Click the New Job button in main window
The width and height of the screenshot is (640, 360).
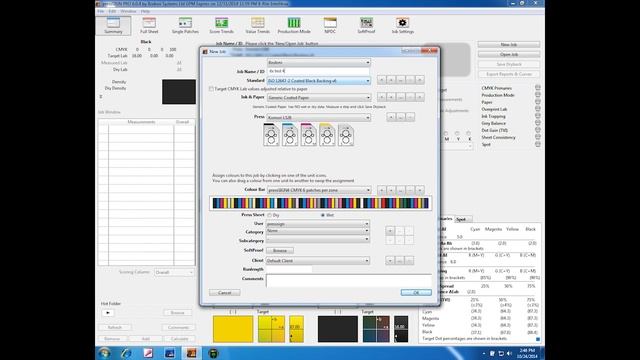click(509, 44)
